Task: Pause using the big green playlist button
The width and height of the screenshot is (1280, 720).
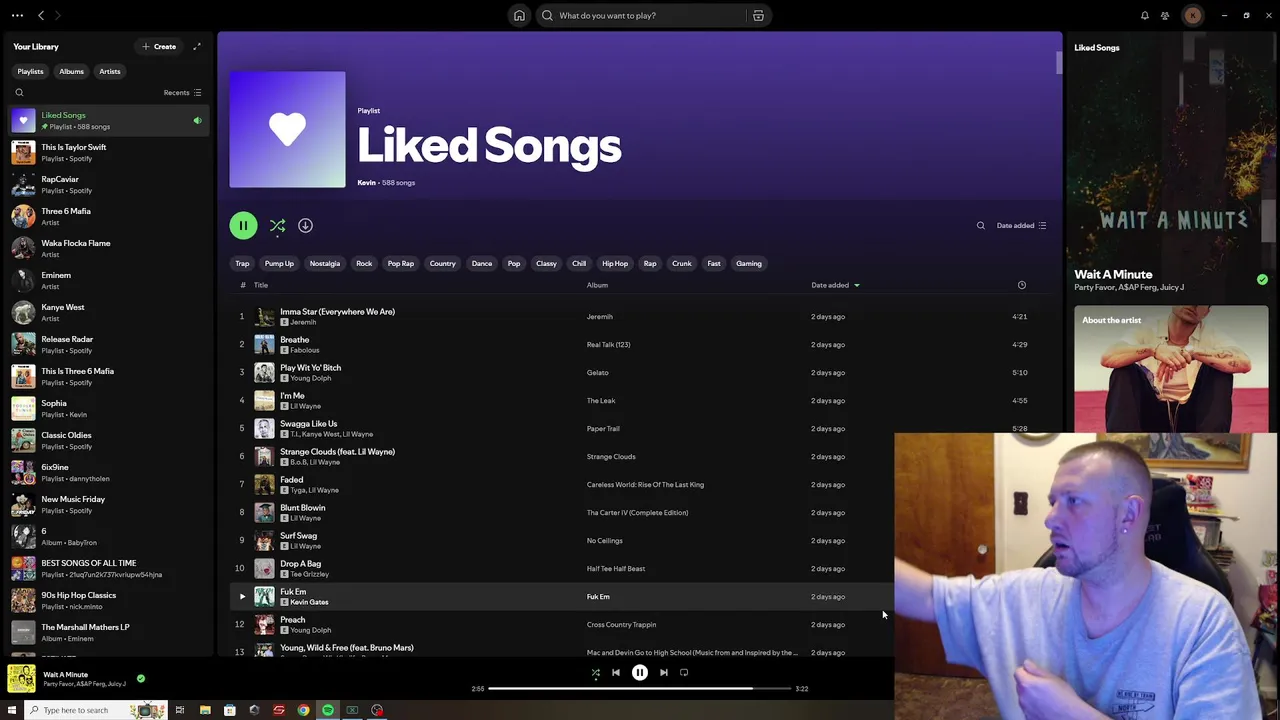Action: tap(243, 226)
